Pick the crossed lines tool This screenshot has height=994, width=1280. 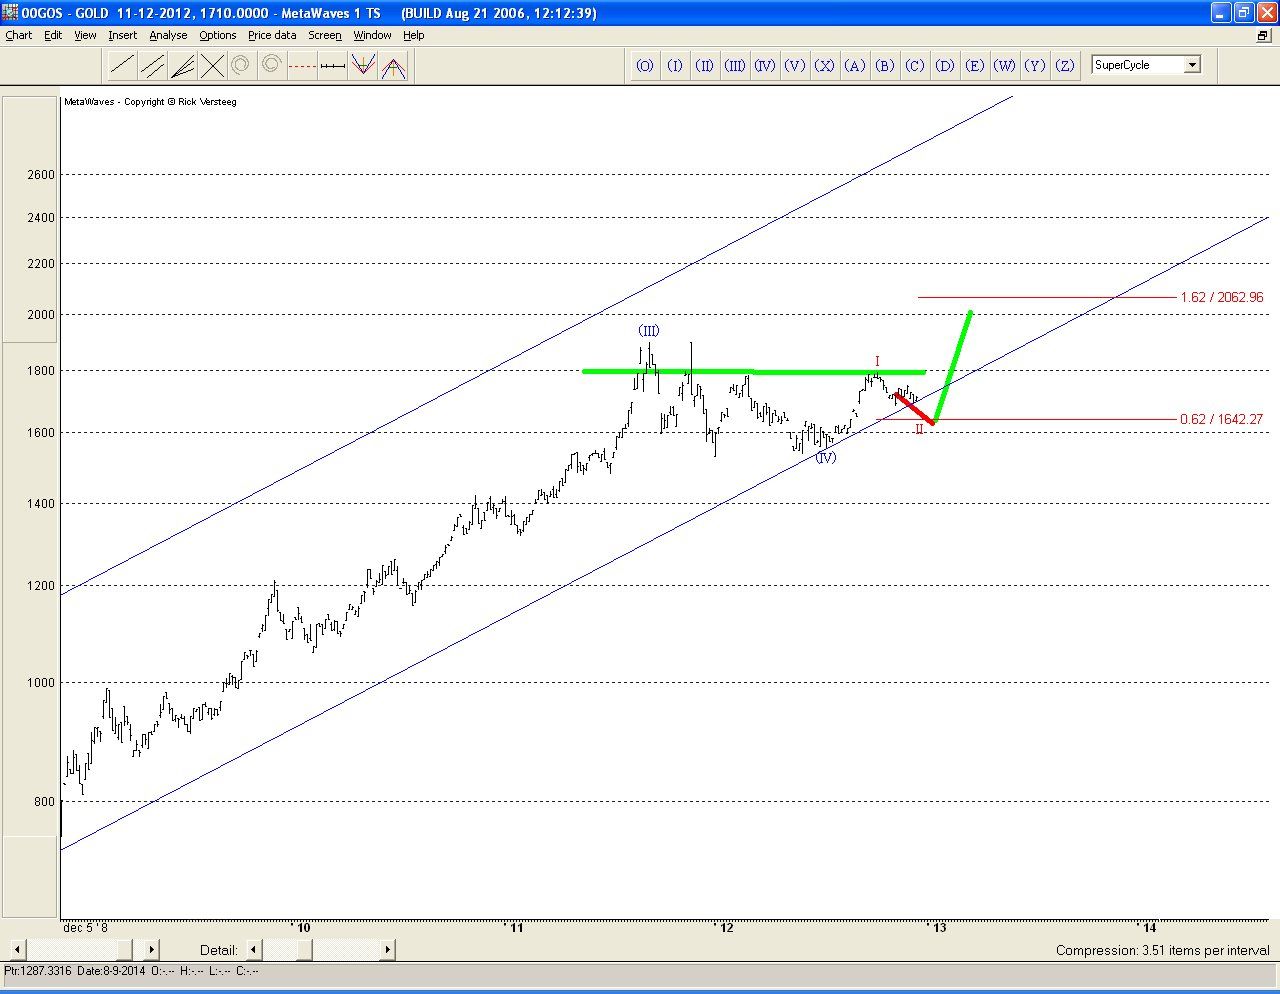point(212,66)
